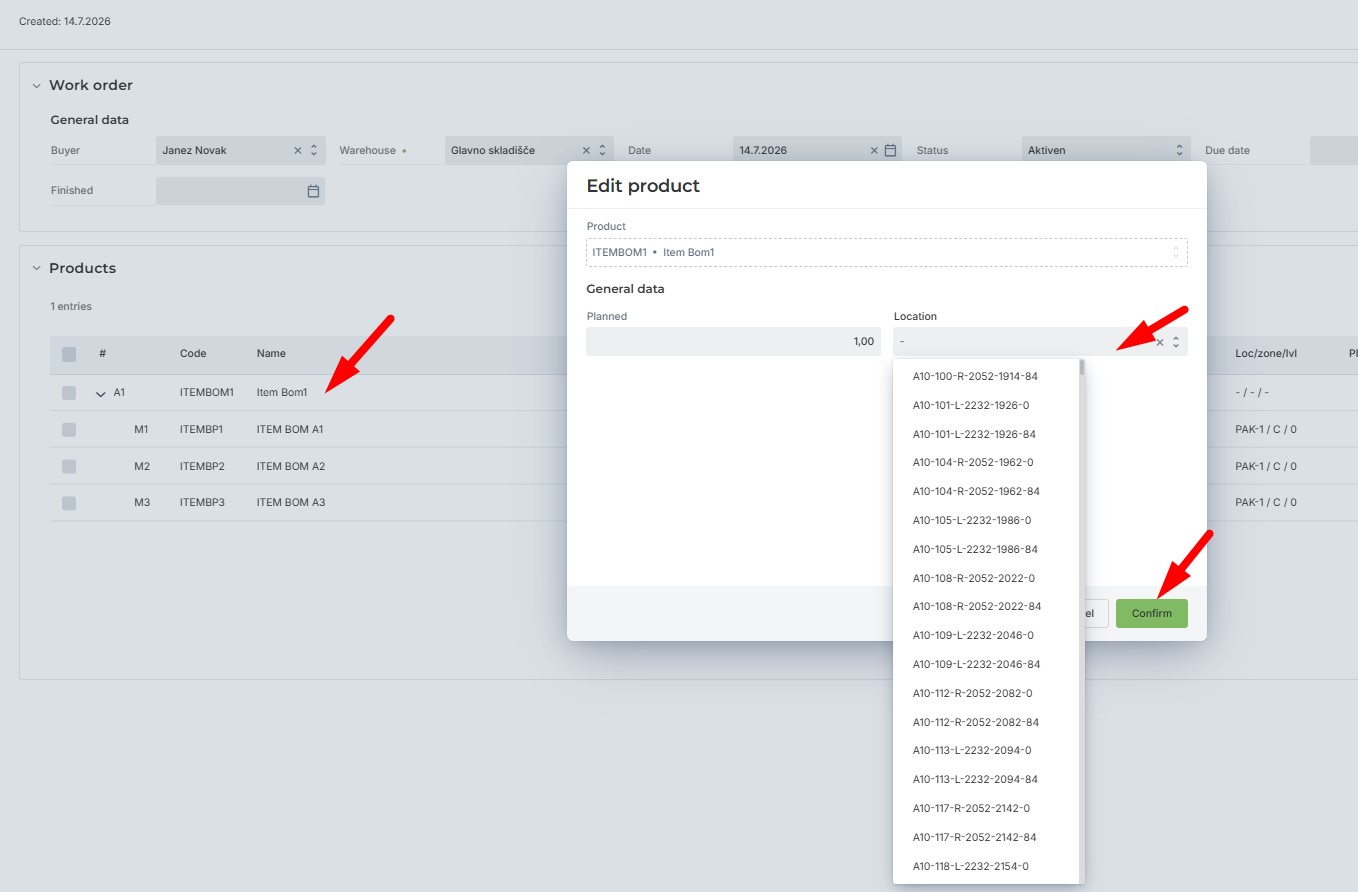Click the location list scrollbar thumb
Viewport: 1358px width, 892px height.
tap(1082, 366)
